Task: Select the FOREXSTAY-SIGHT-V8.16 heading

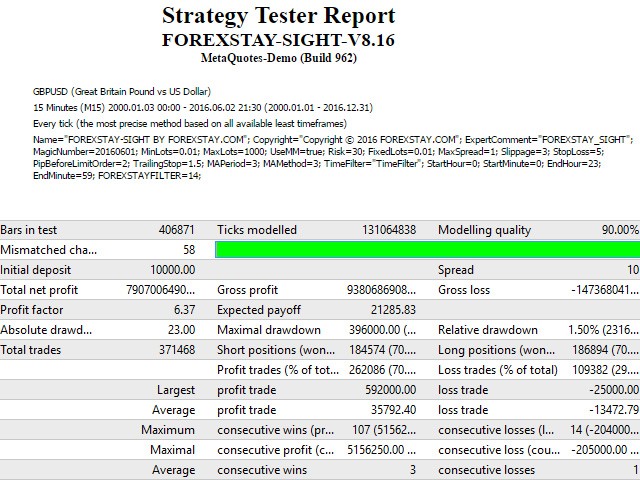Action: (278, 40)
